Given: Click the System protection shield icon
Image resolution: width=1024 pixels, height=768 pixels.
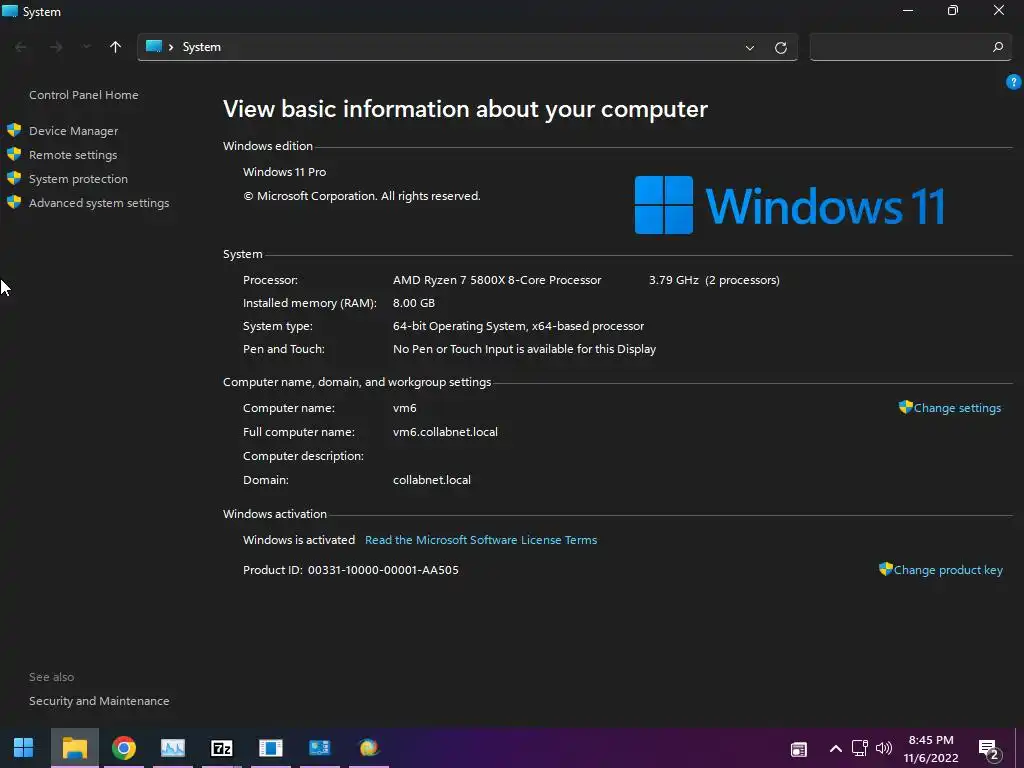Looking at the screenshot, I should click(14, 178).
